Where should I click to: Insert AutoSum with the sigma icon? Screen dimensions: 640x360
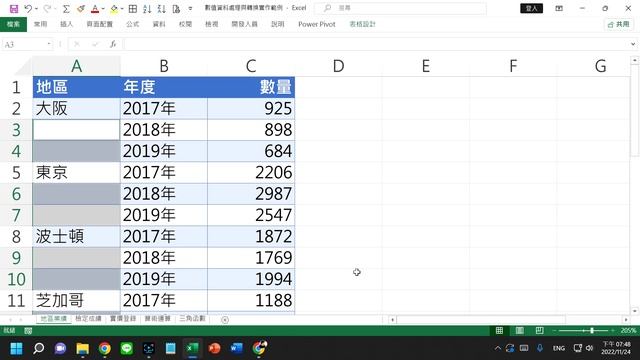(66, 9)
